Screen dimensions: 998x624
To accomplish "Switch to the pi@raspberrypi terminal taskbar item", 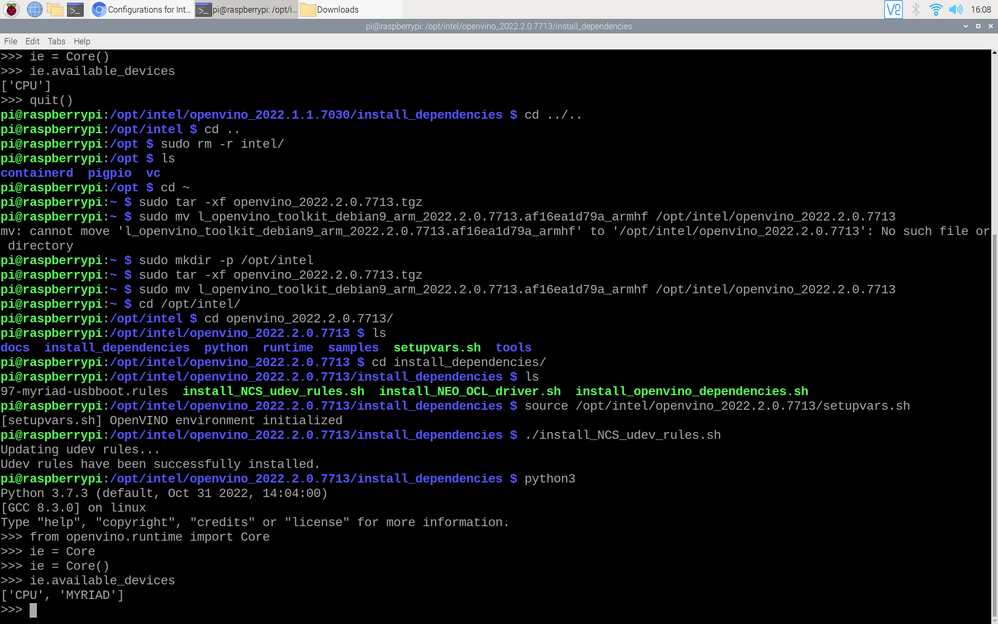I will pyautogui.click(x=246, y=9).
